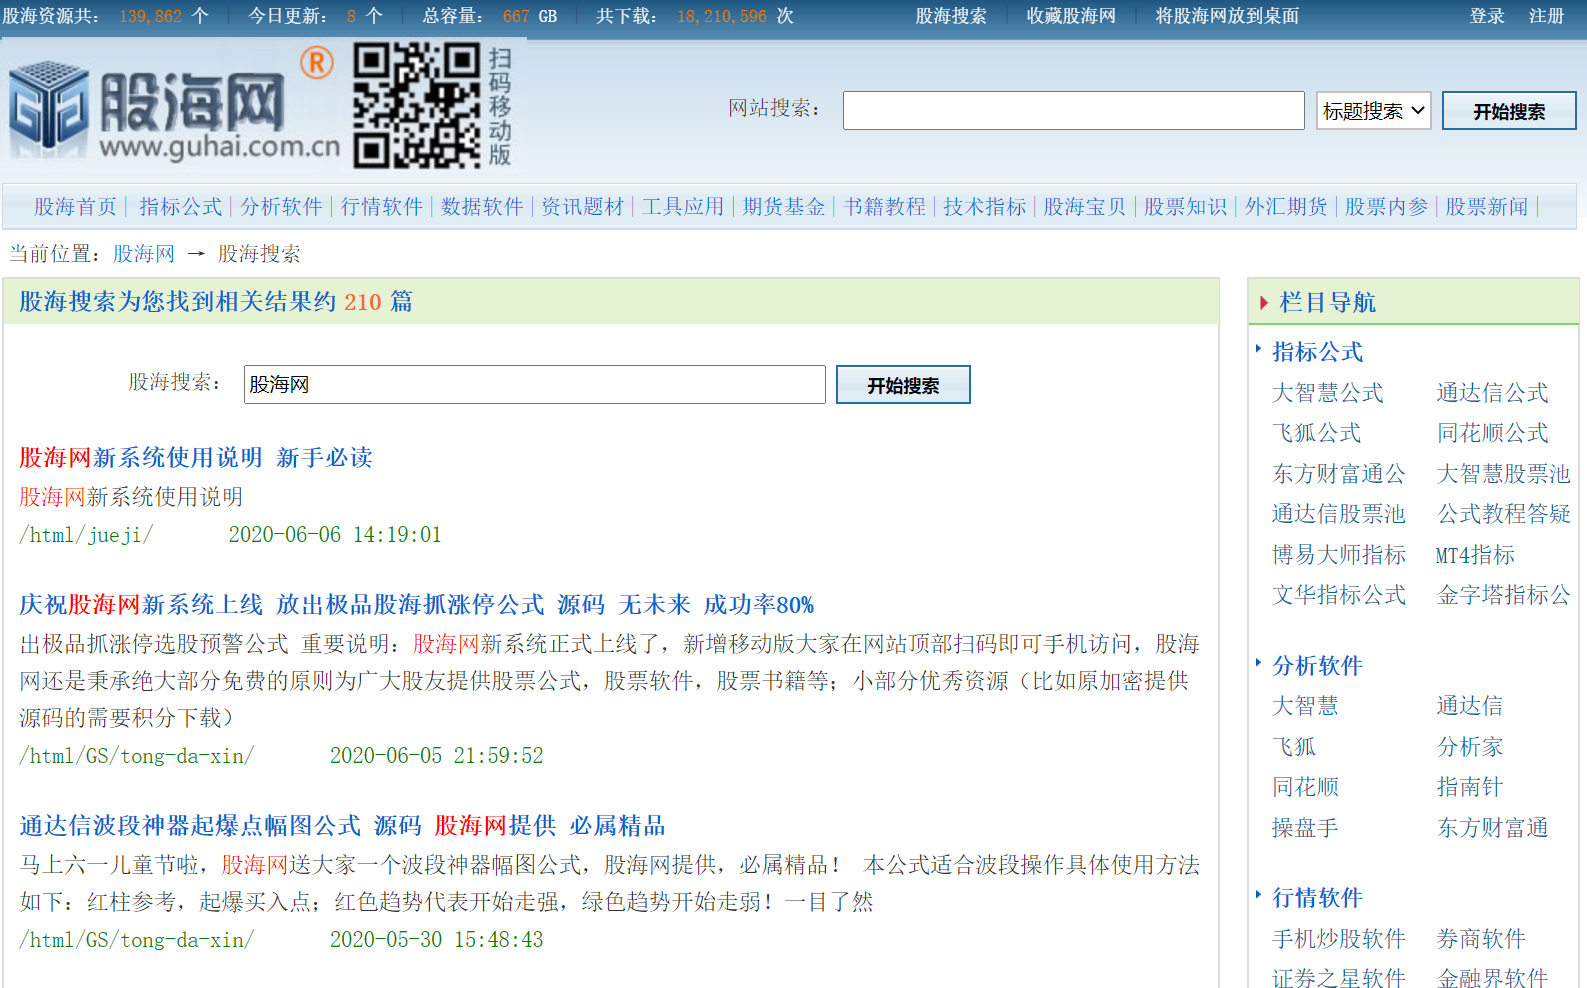Viewport: 1587px width, 988px height.
Task: Click the sidebar 分析软件 section heading
Action: (1317, 666)
